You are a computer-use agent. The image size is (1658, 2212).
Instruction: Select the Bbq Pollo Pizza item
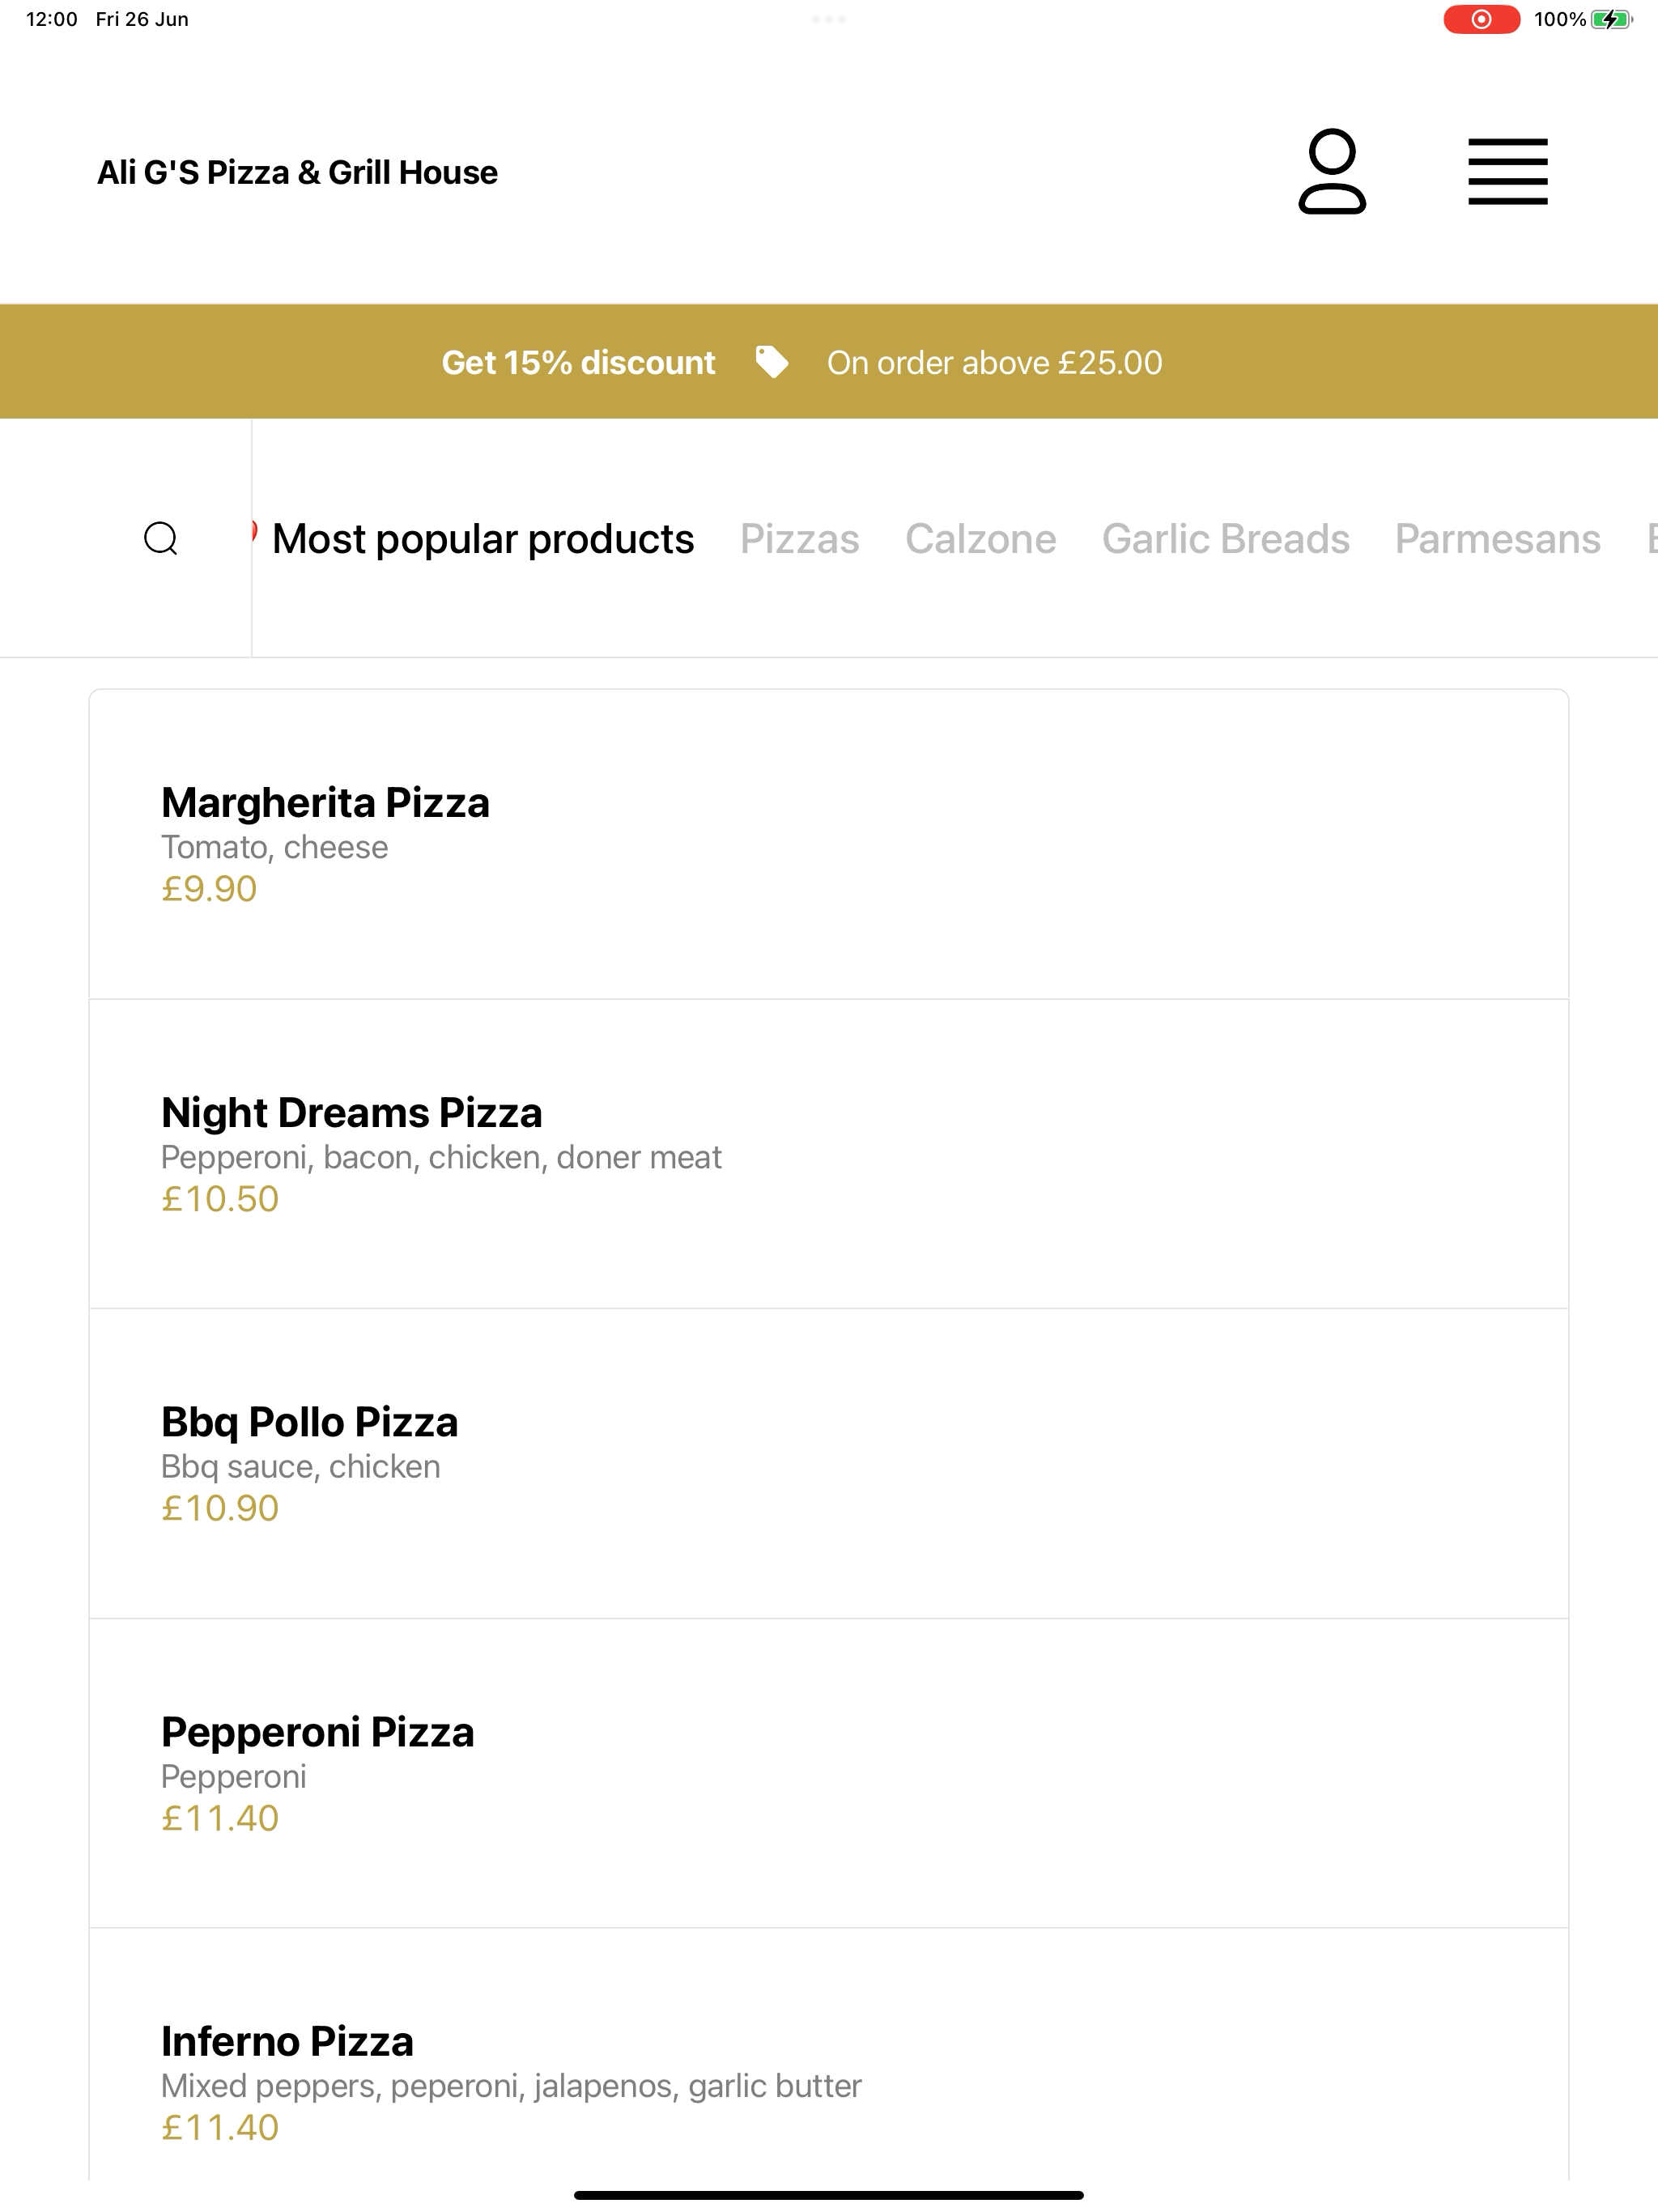[828, 1464]
